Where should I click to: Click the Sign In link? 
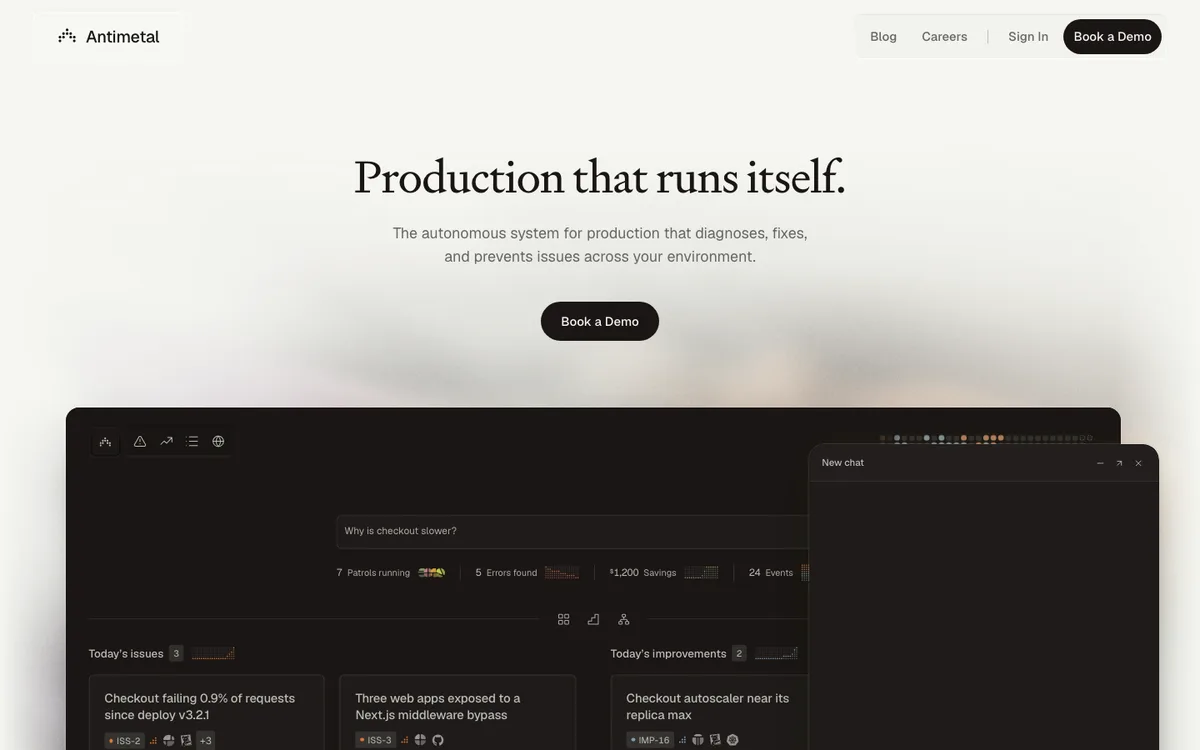pyautogui.click(x=1028, y=37)
